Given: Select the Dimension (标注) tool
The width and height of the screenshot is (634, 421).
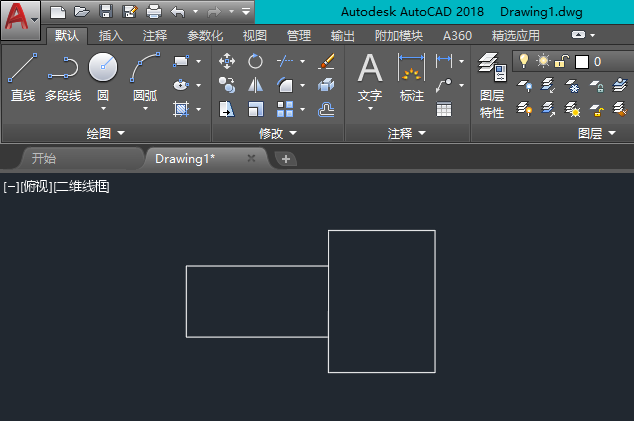Looking at the screenshot, I should coord(412,78).
